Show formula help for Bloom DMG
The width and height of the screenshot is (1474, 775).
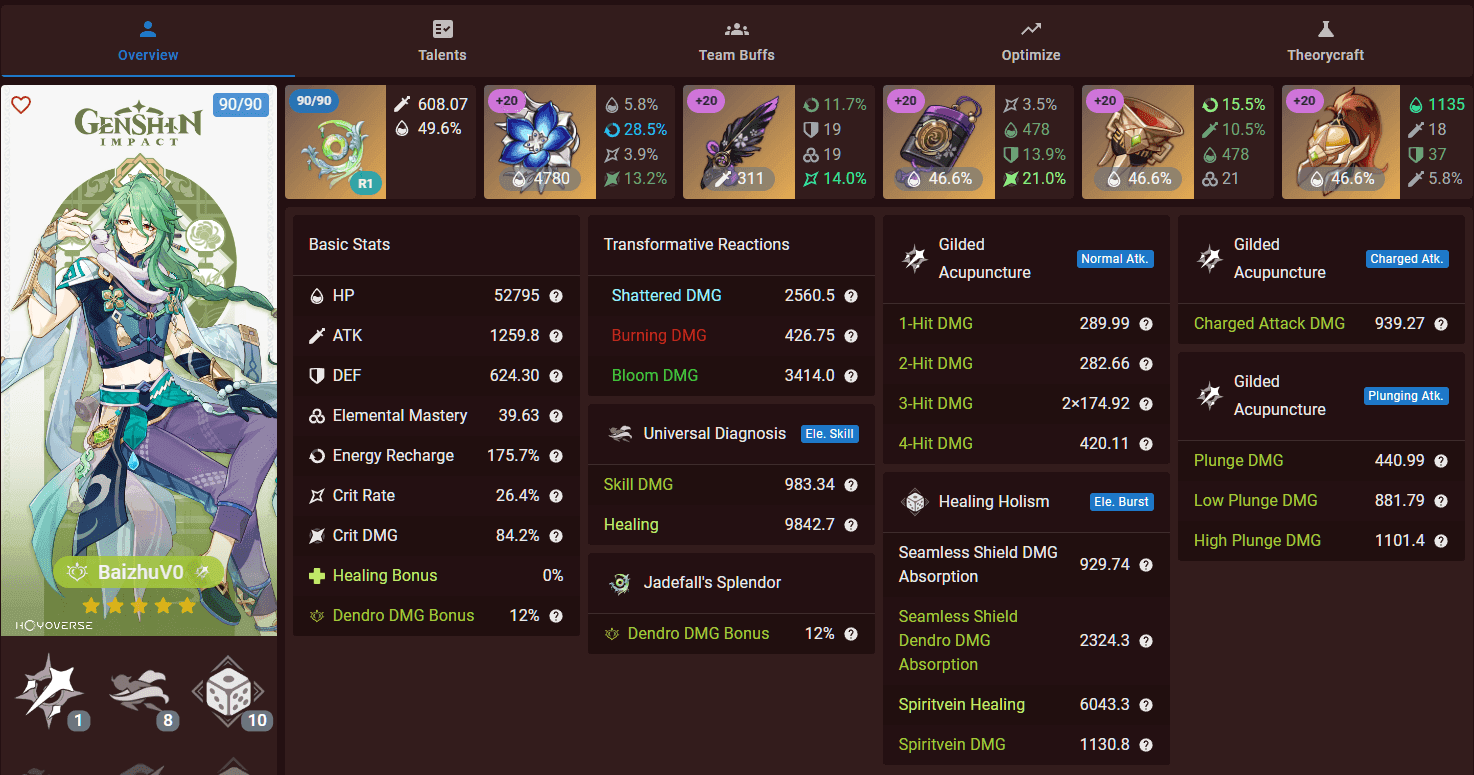point(851,376)
